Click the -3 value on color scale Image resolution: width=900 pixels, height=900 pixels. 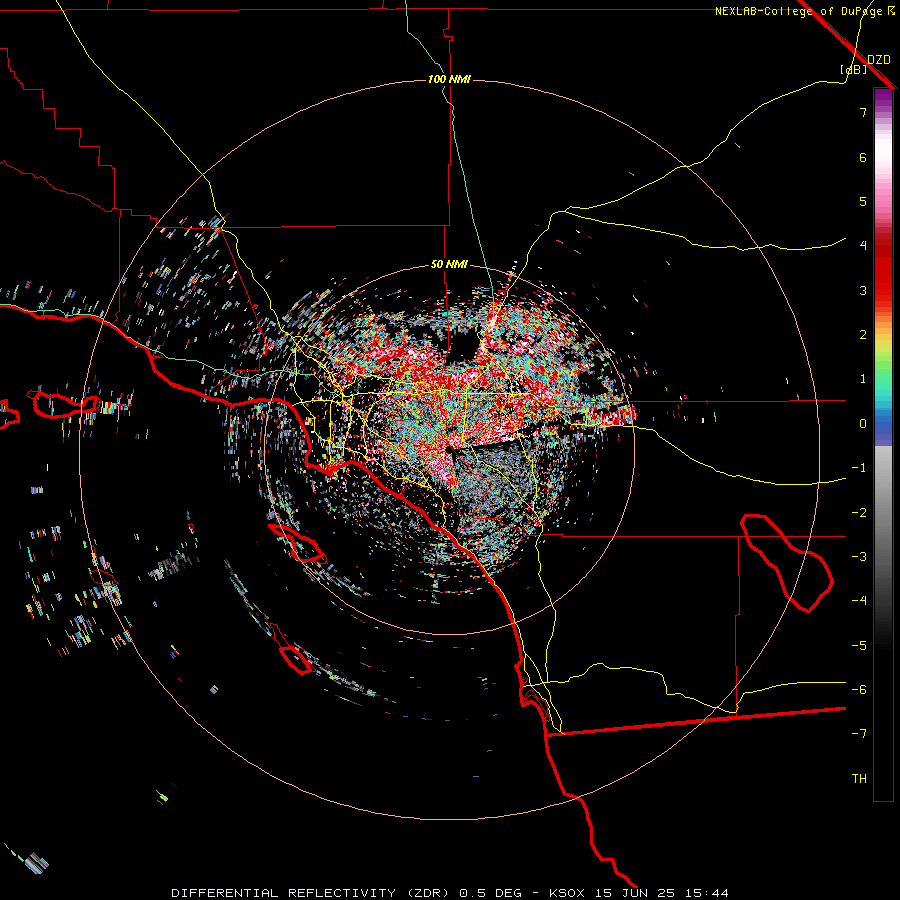(x=859, y=557)
